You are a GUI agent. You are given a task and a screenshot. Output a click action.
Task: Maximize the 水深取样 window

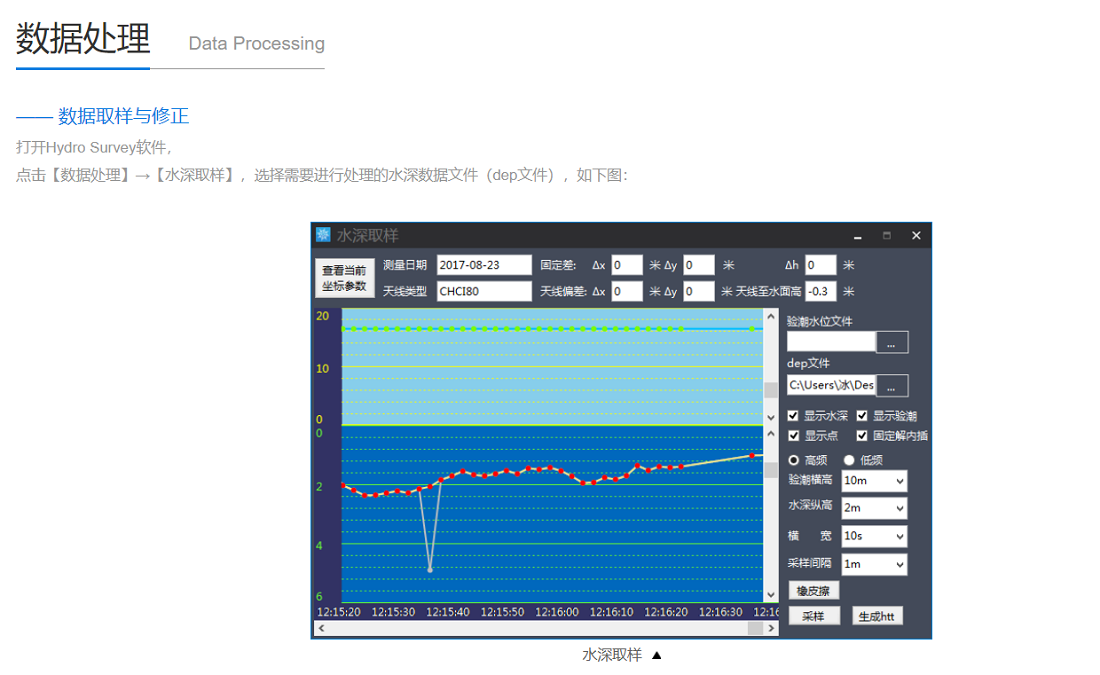[x=886, y=236]
